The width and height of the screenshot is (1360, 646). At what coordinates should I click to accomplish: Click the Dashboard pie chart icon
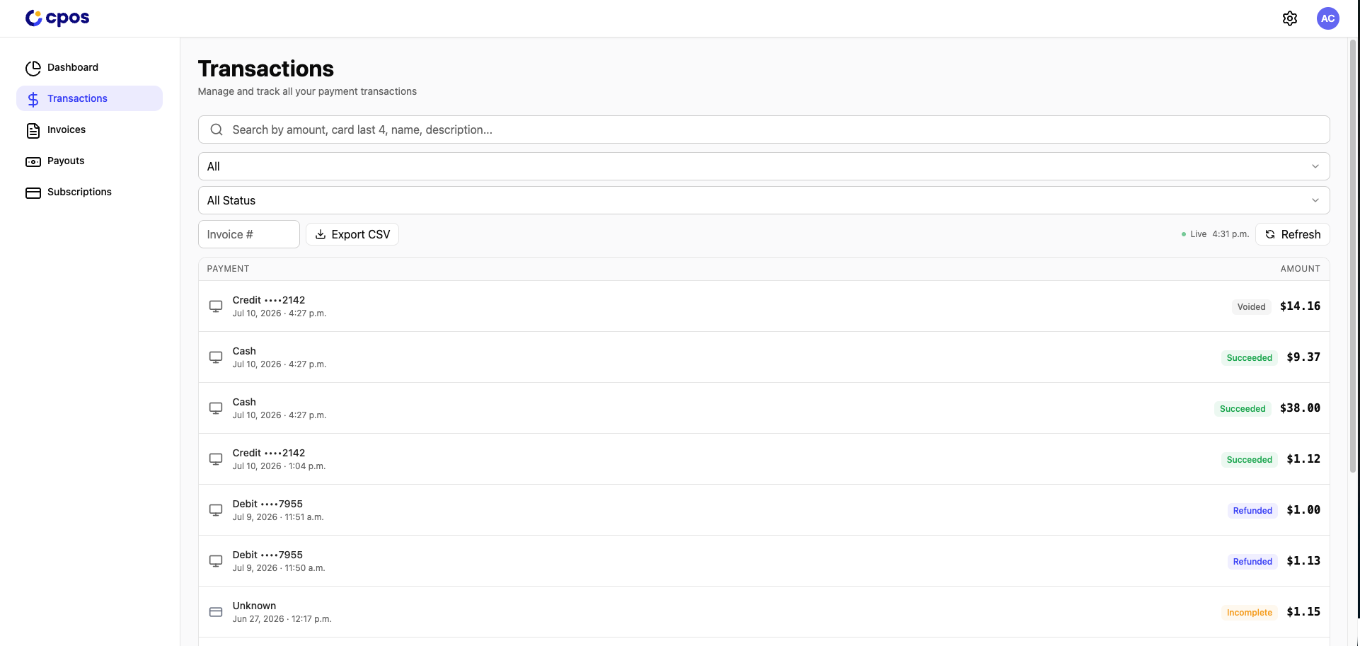(x=33, y=68)
